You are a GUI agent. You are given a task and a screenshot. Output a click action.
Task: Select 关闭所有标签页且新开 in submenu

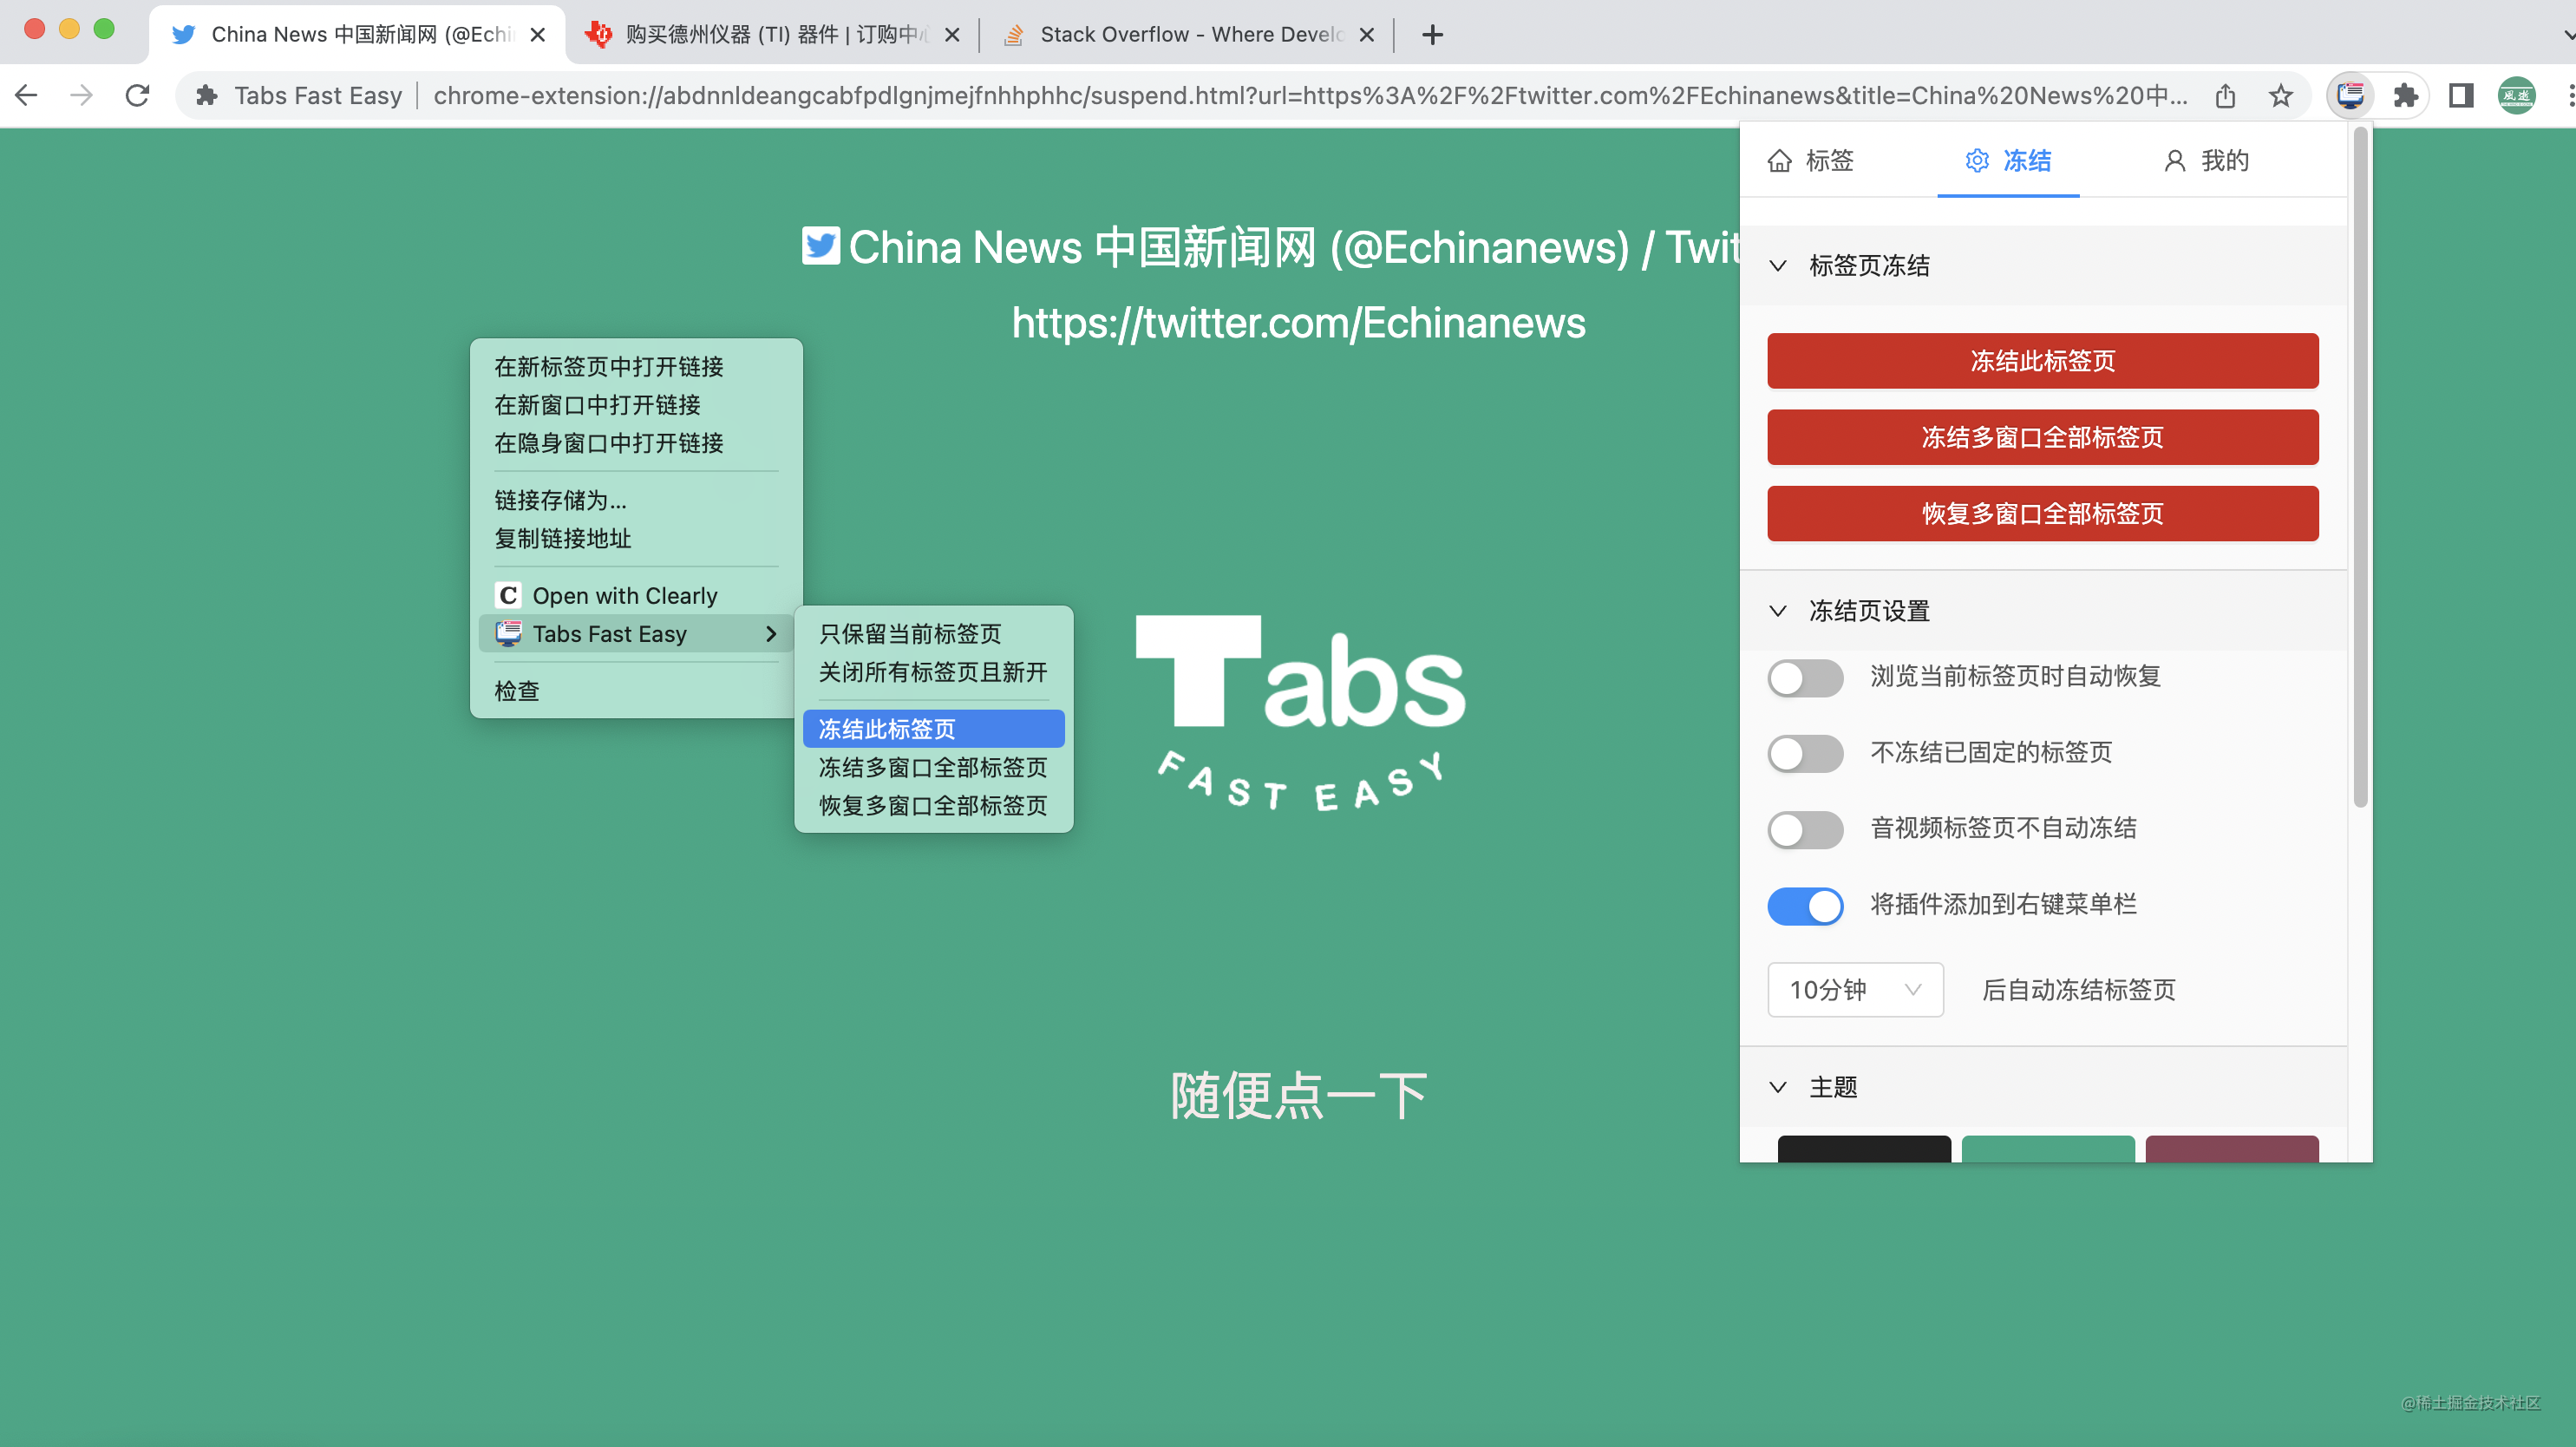[933, 671]
